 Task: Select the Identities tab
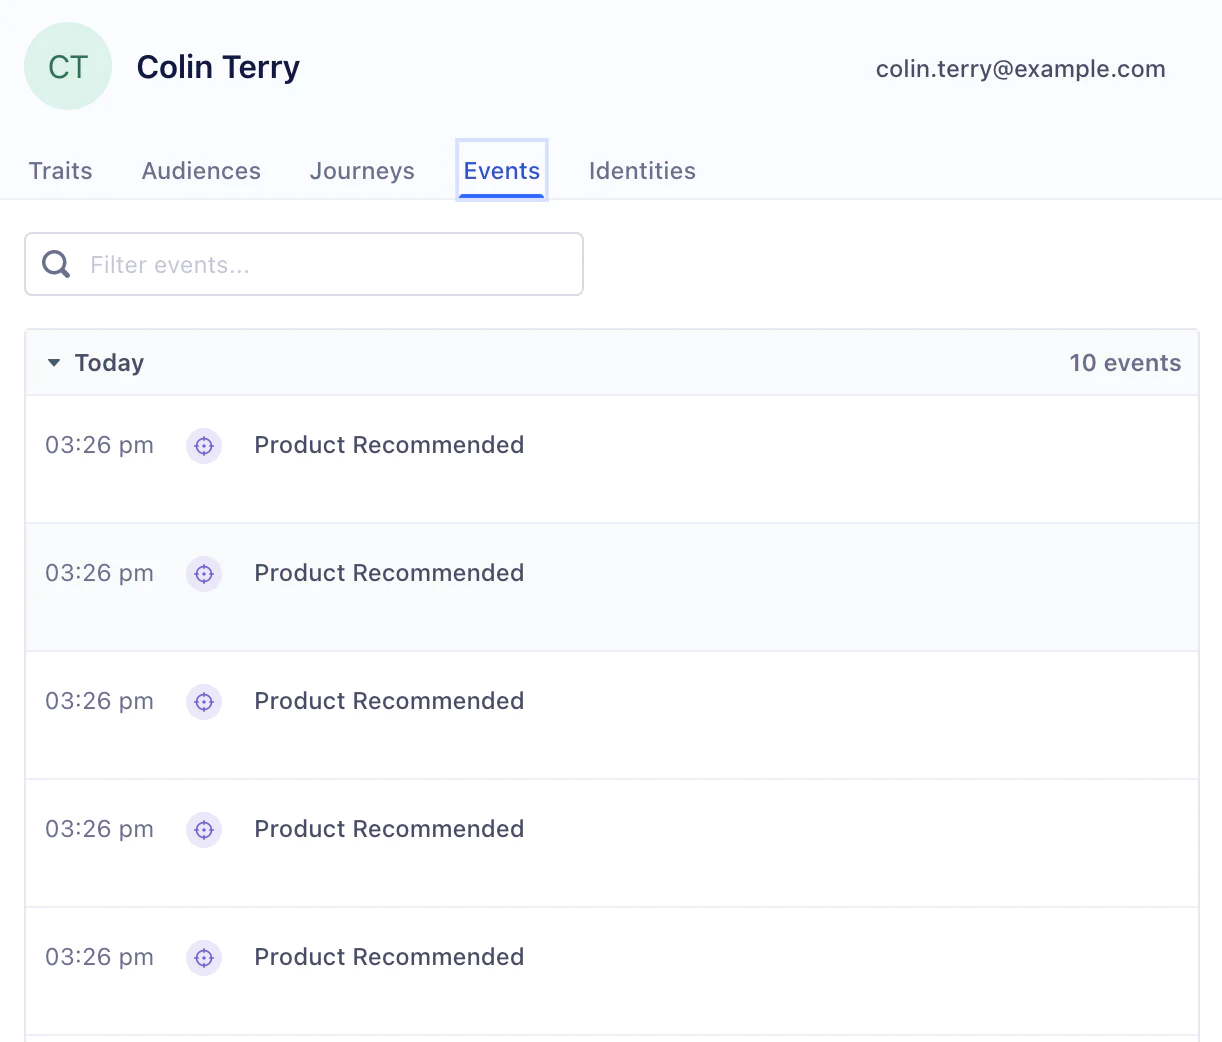(x=642, y=170)
